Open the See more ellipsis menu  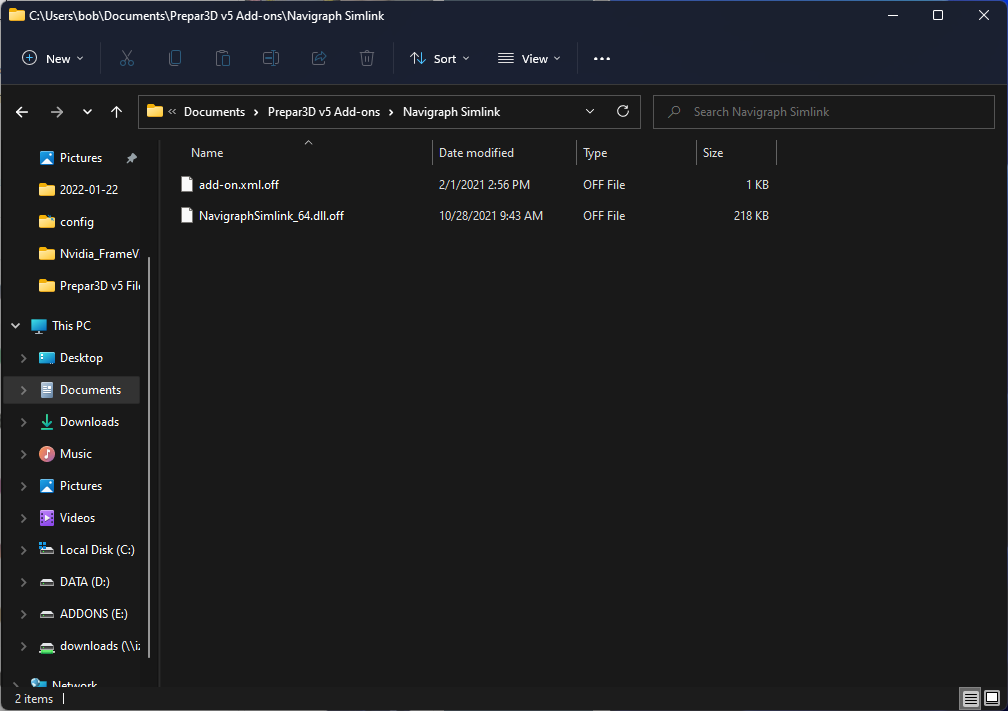(x=602, y=58)
